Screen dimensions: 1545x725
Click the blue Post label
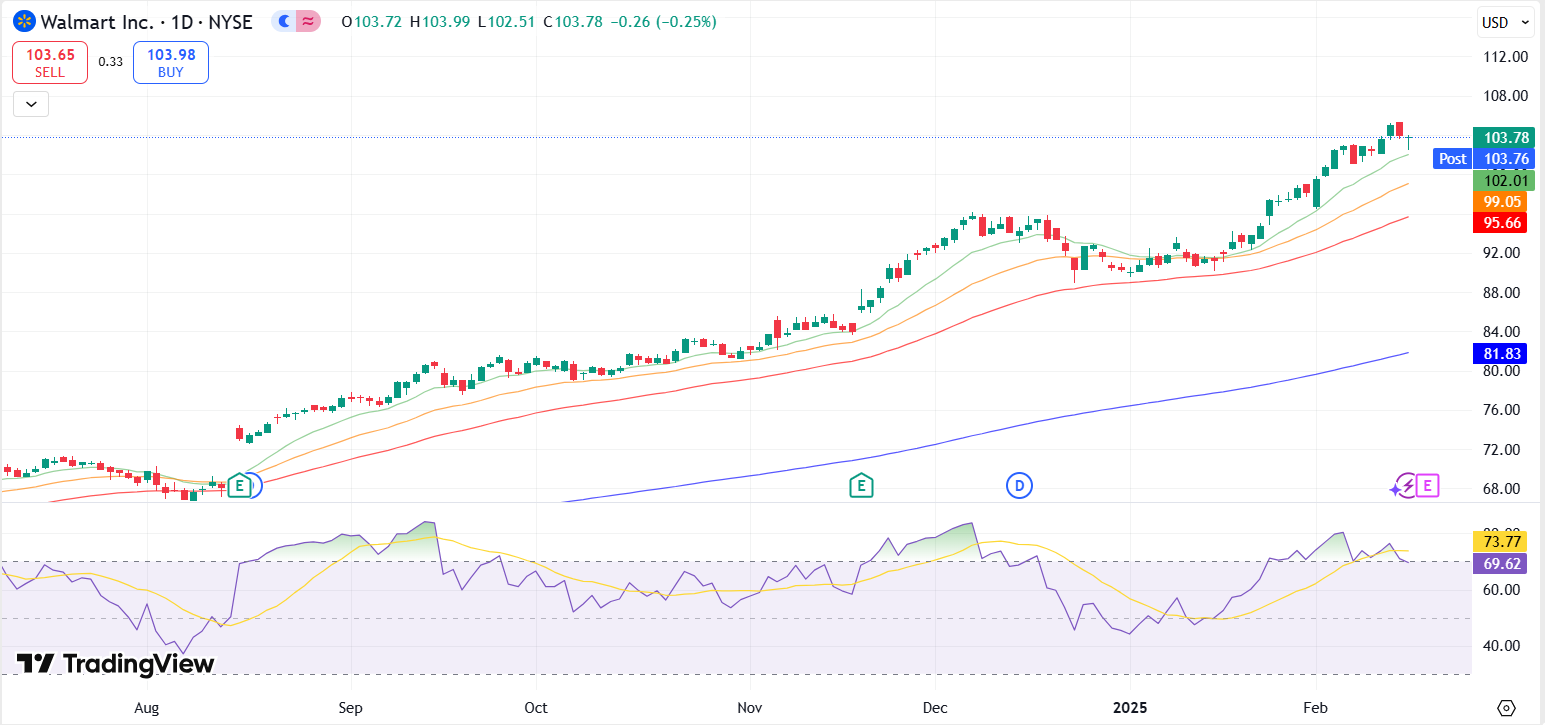[1452, 158]
